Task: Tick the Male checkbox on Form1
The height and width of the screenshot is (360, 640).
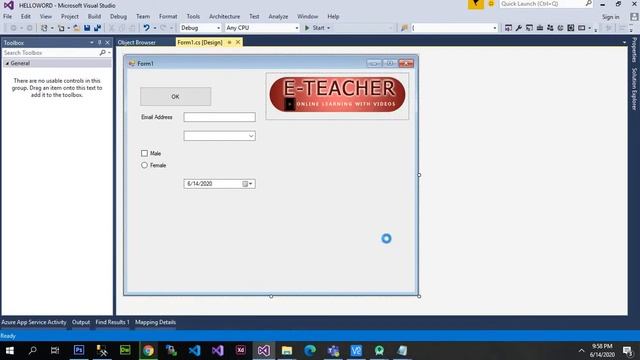Action: tap(144, 153)
